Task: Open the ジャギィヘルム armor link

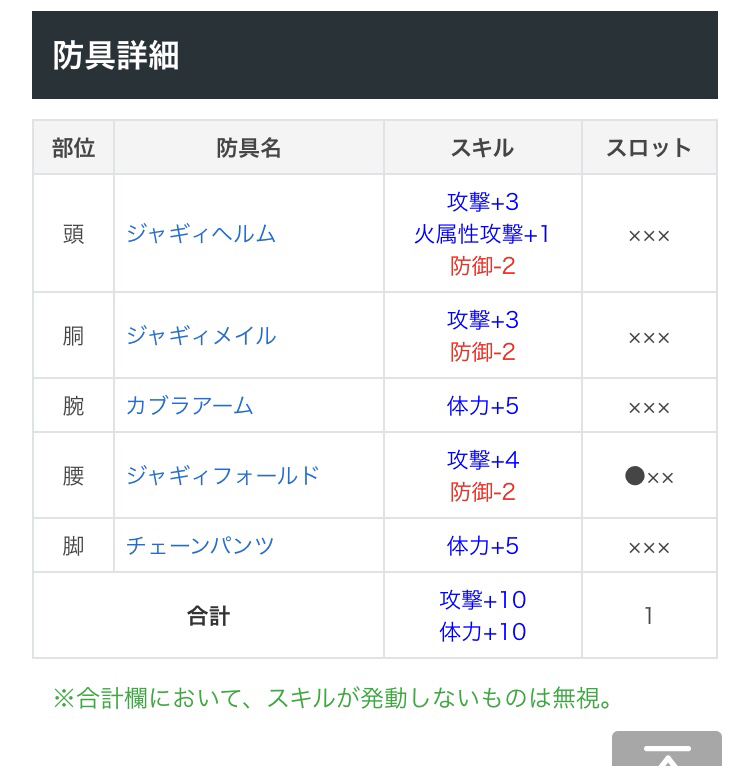Action: [x=201, y=234]
